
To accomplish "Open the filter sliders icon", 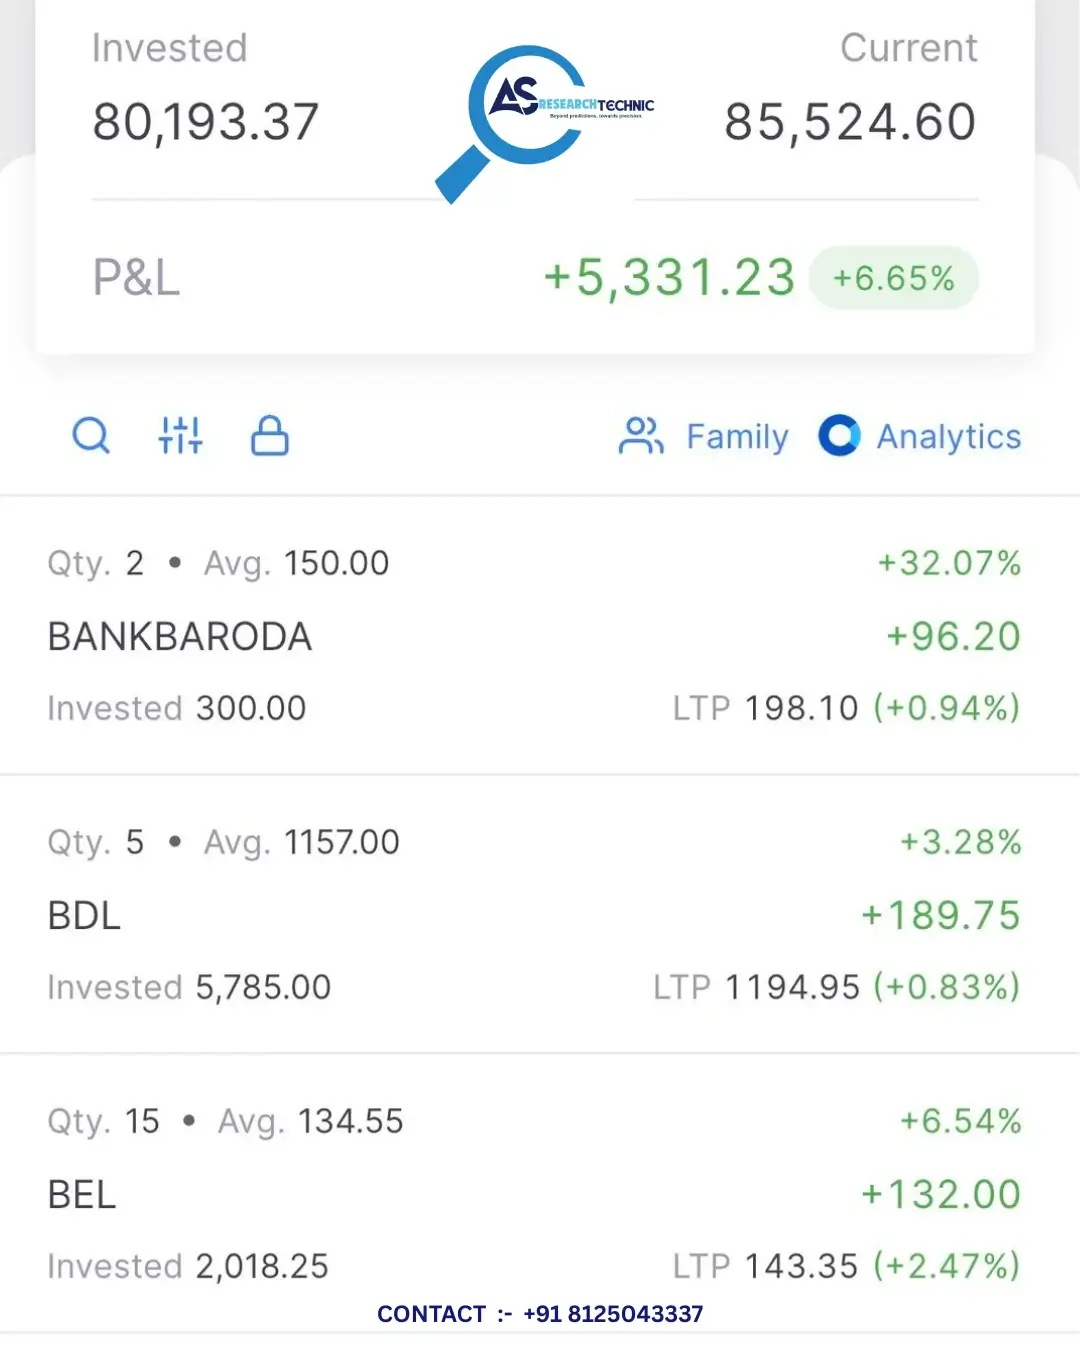I will click(181, 436).
